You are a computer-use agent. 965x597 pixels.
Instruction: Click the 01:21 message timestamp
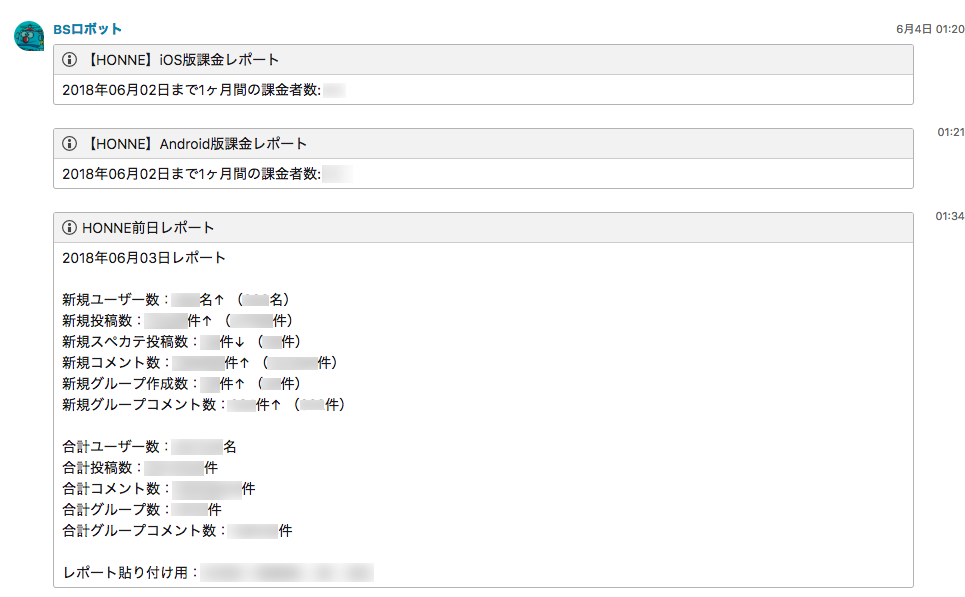point(951,132)
